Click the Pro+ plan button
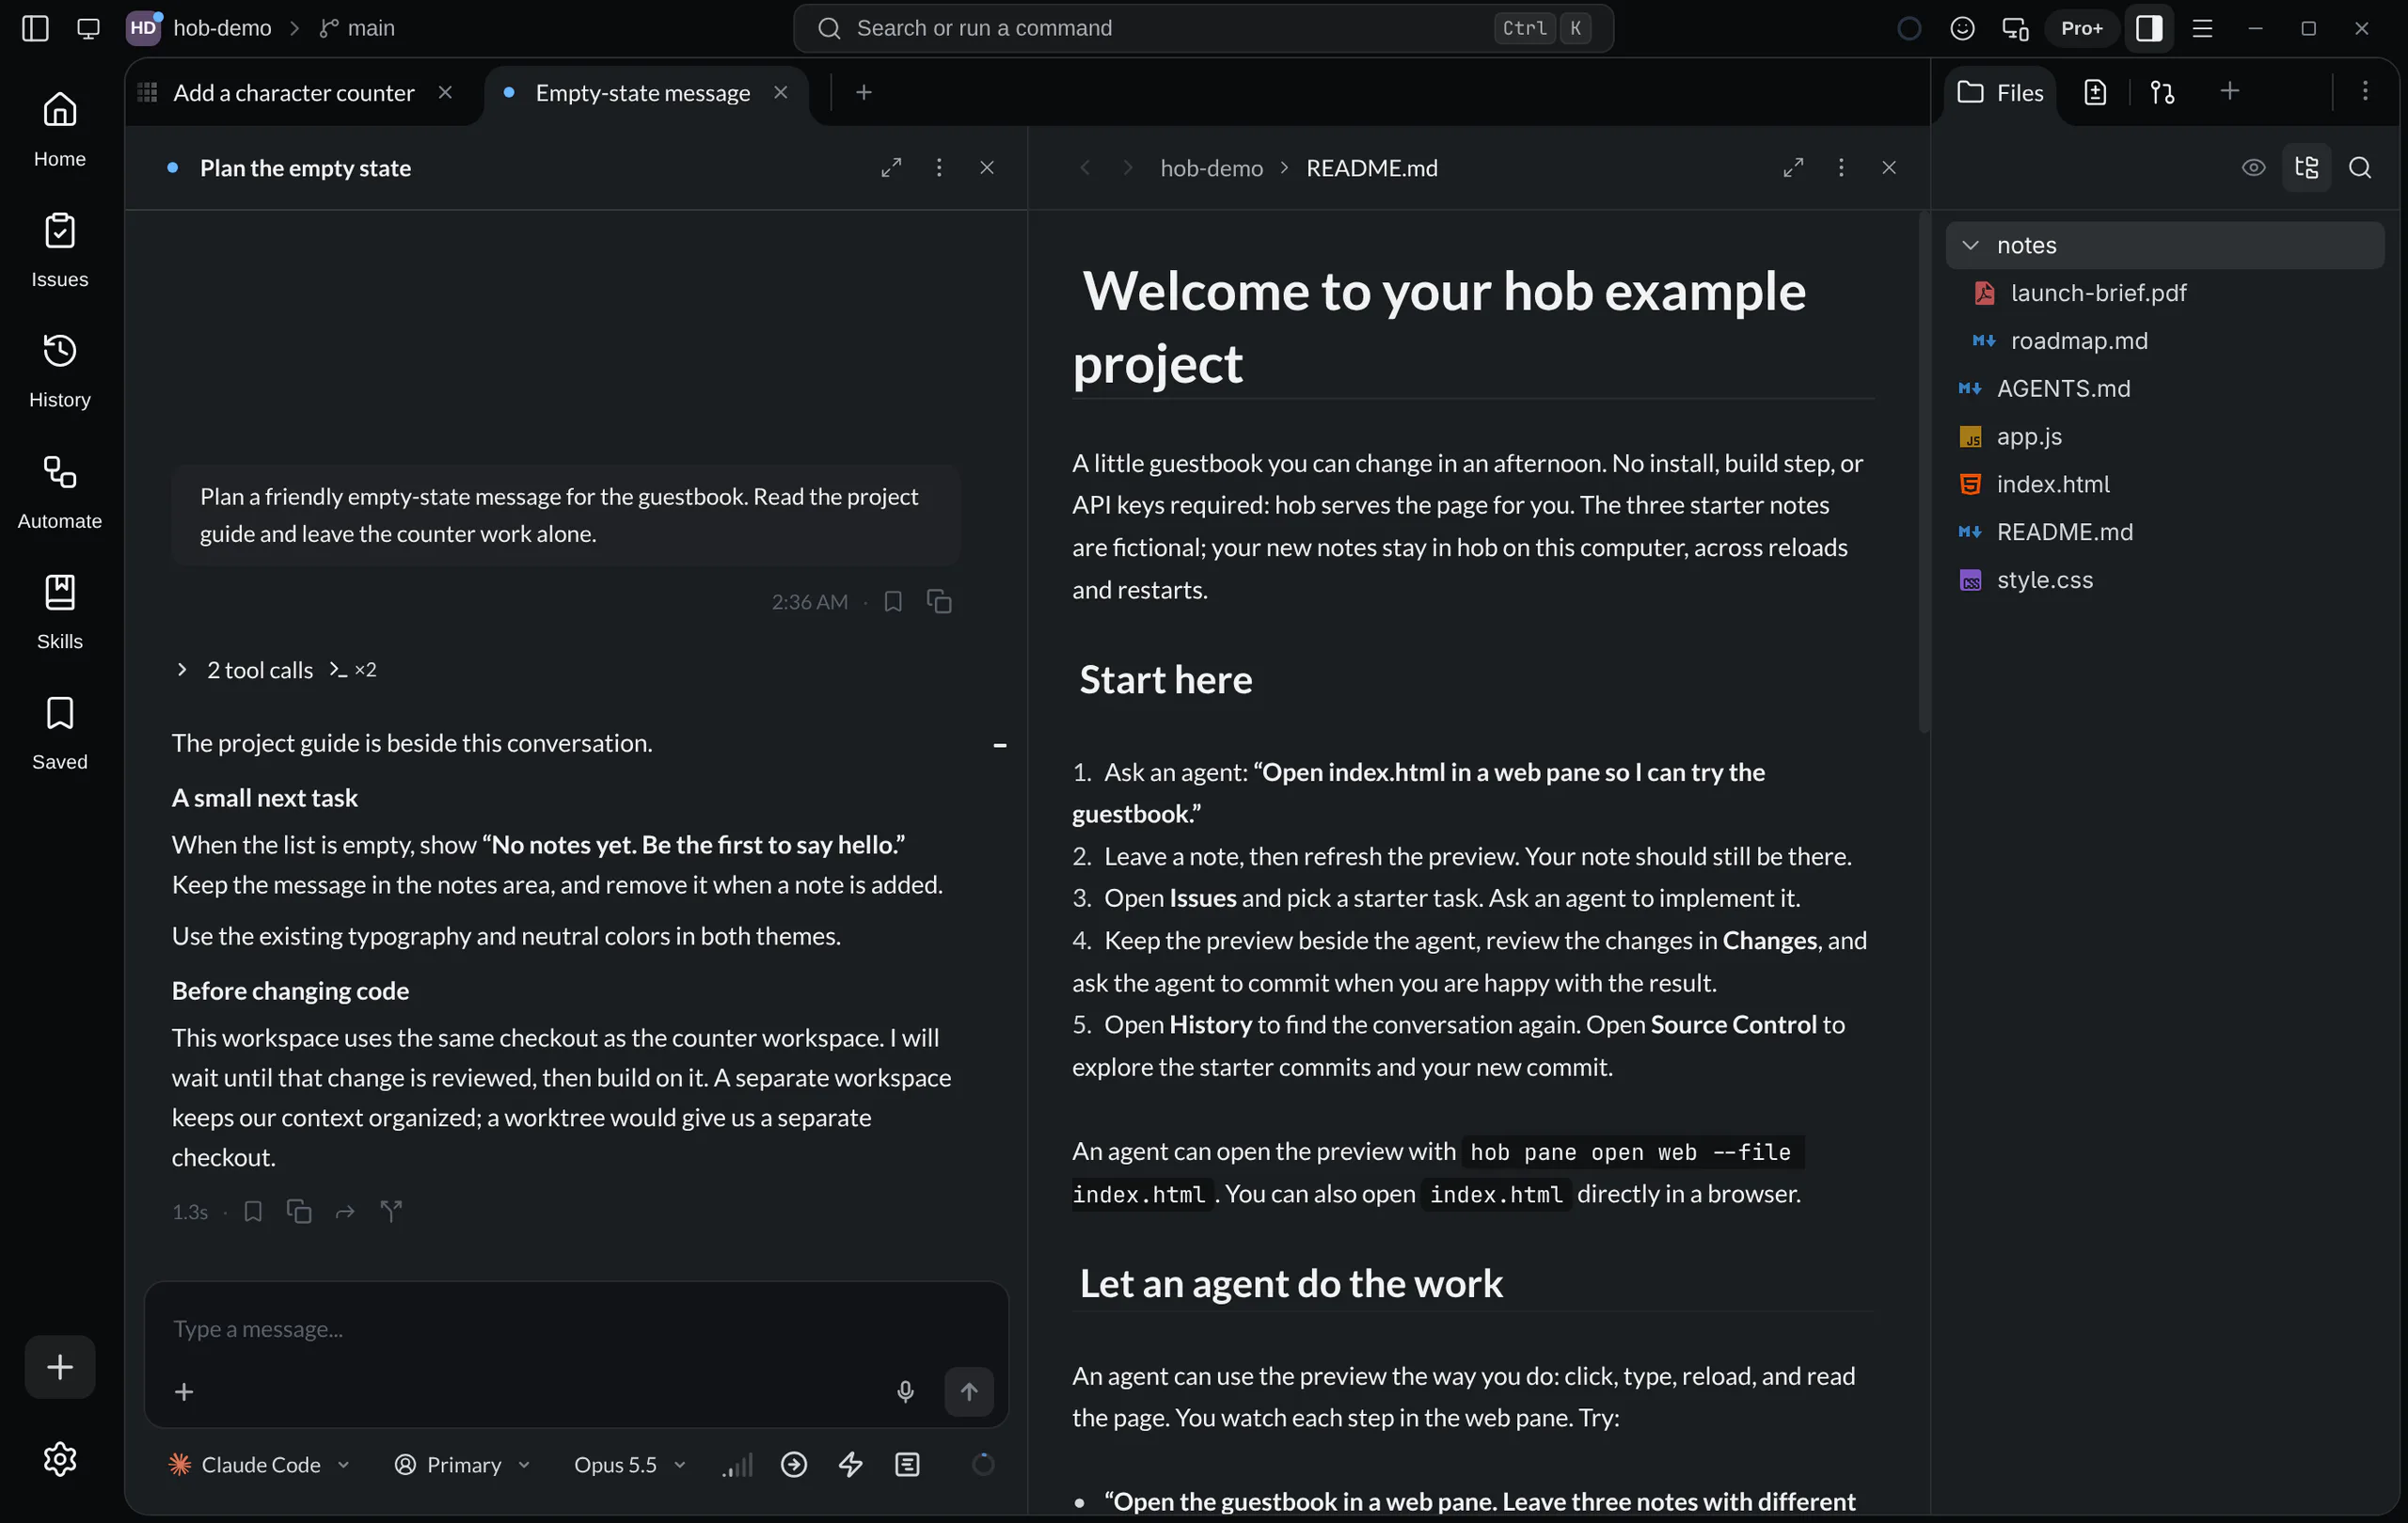The height and width of the screenshot is (1523, 2408). [x=2081, y=28]
